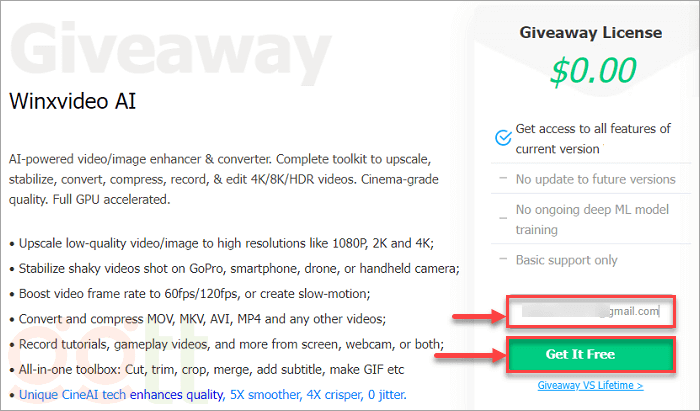
Task: Open the Unique CineAI tech link
Action: 73,395
